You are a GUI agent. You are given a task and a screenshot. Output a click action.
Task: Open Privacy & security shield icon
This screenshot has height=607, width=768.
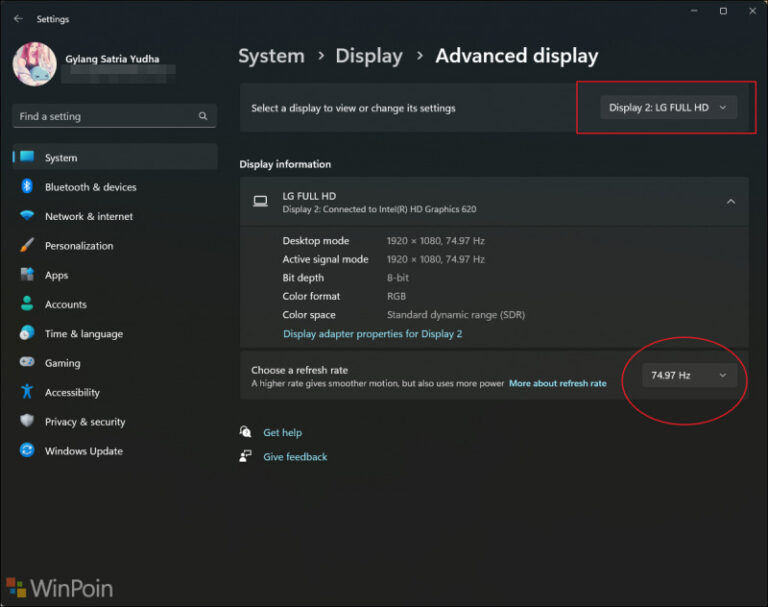point(27,421)
